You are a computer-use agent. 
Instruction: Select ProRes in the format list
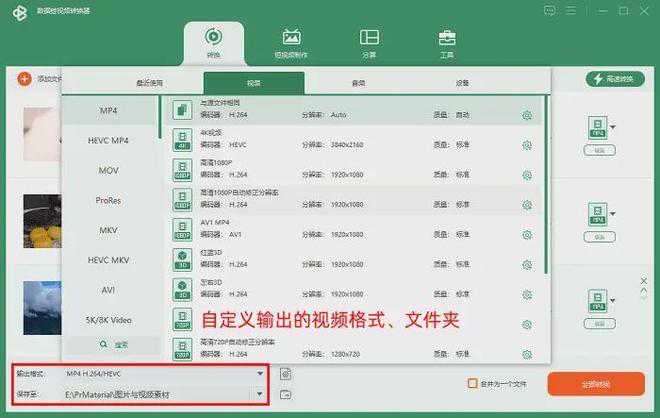click(108, 200)
